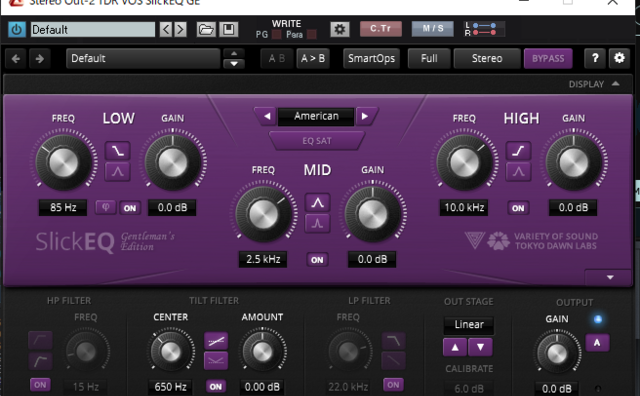Open the L R channel routing icon
The image size is (640, 396).
tap(484, 29)
